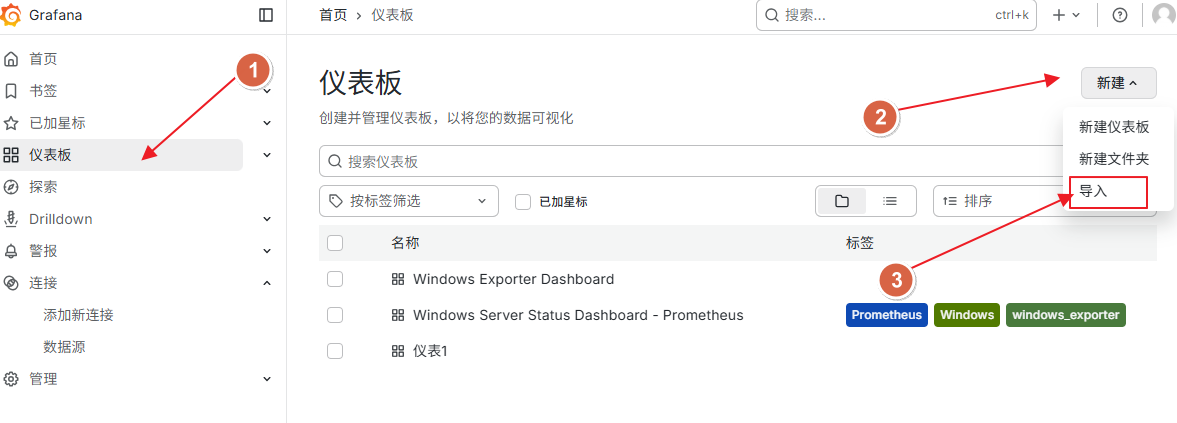
Task: Choose 新建文件夹 from the new menu
Action: [1114, 159]
